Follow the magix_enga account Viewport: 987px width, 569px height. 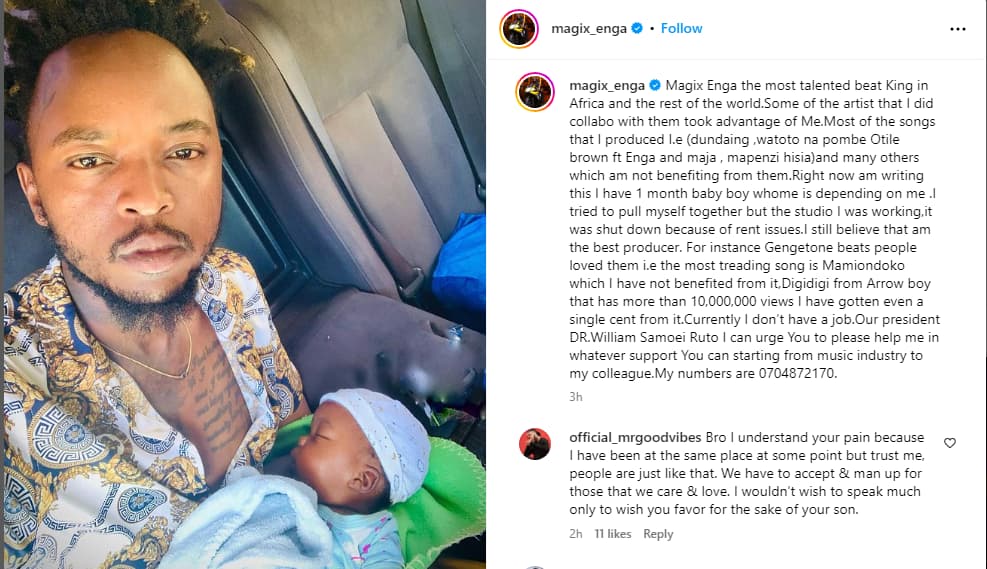[x=681, y=28]
